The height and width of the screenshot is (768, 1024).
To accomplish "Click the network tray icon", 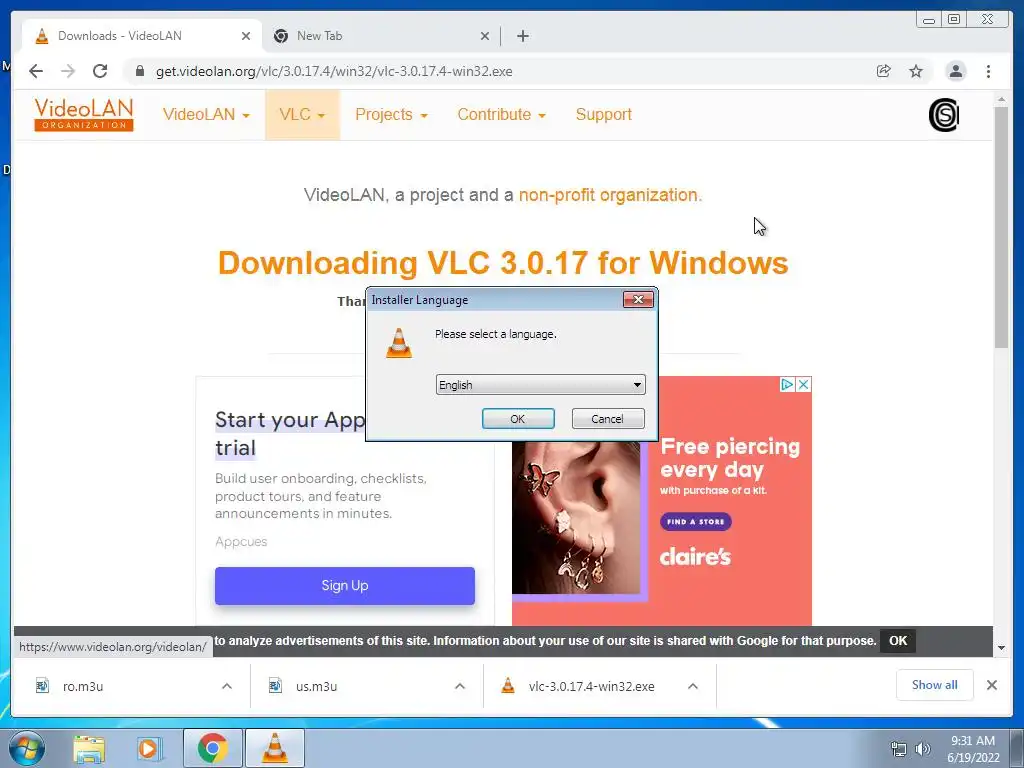I will tap(899, 749).
